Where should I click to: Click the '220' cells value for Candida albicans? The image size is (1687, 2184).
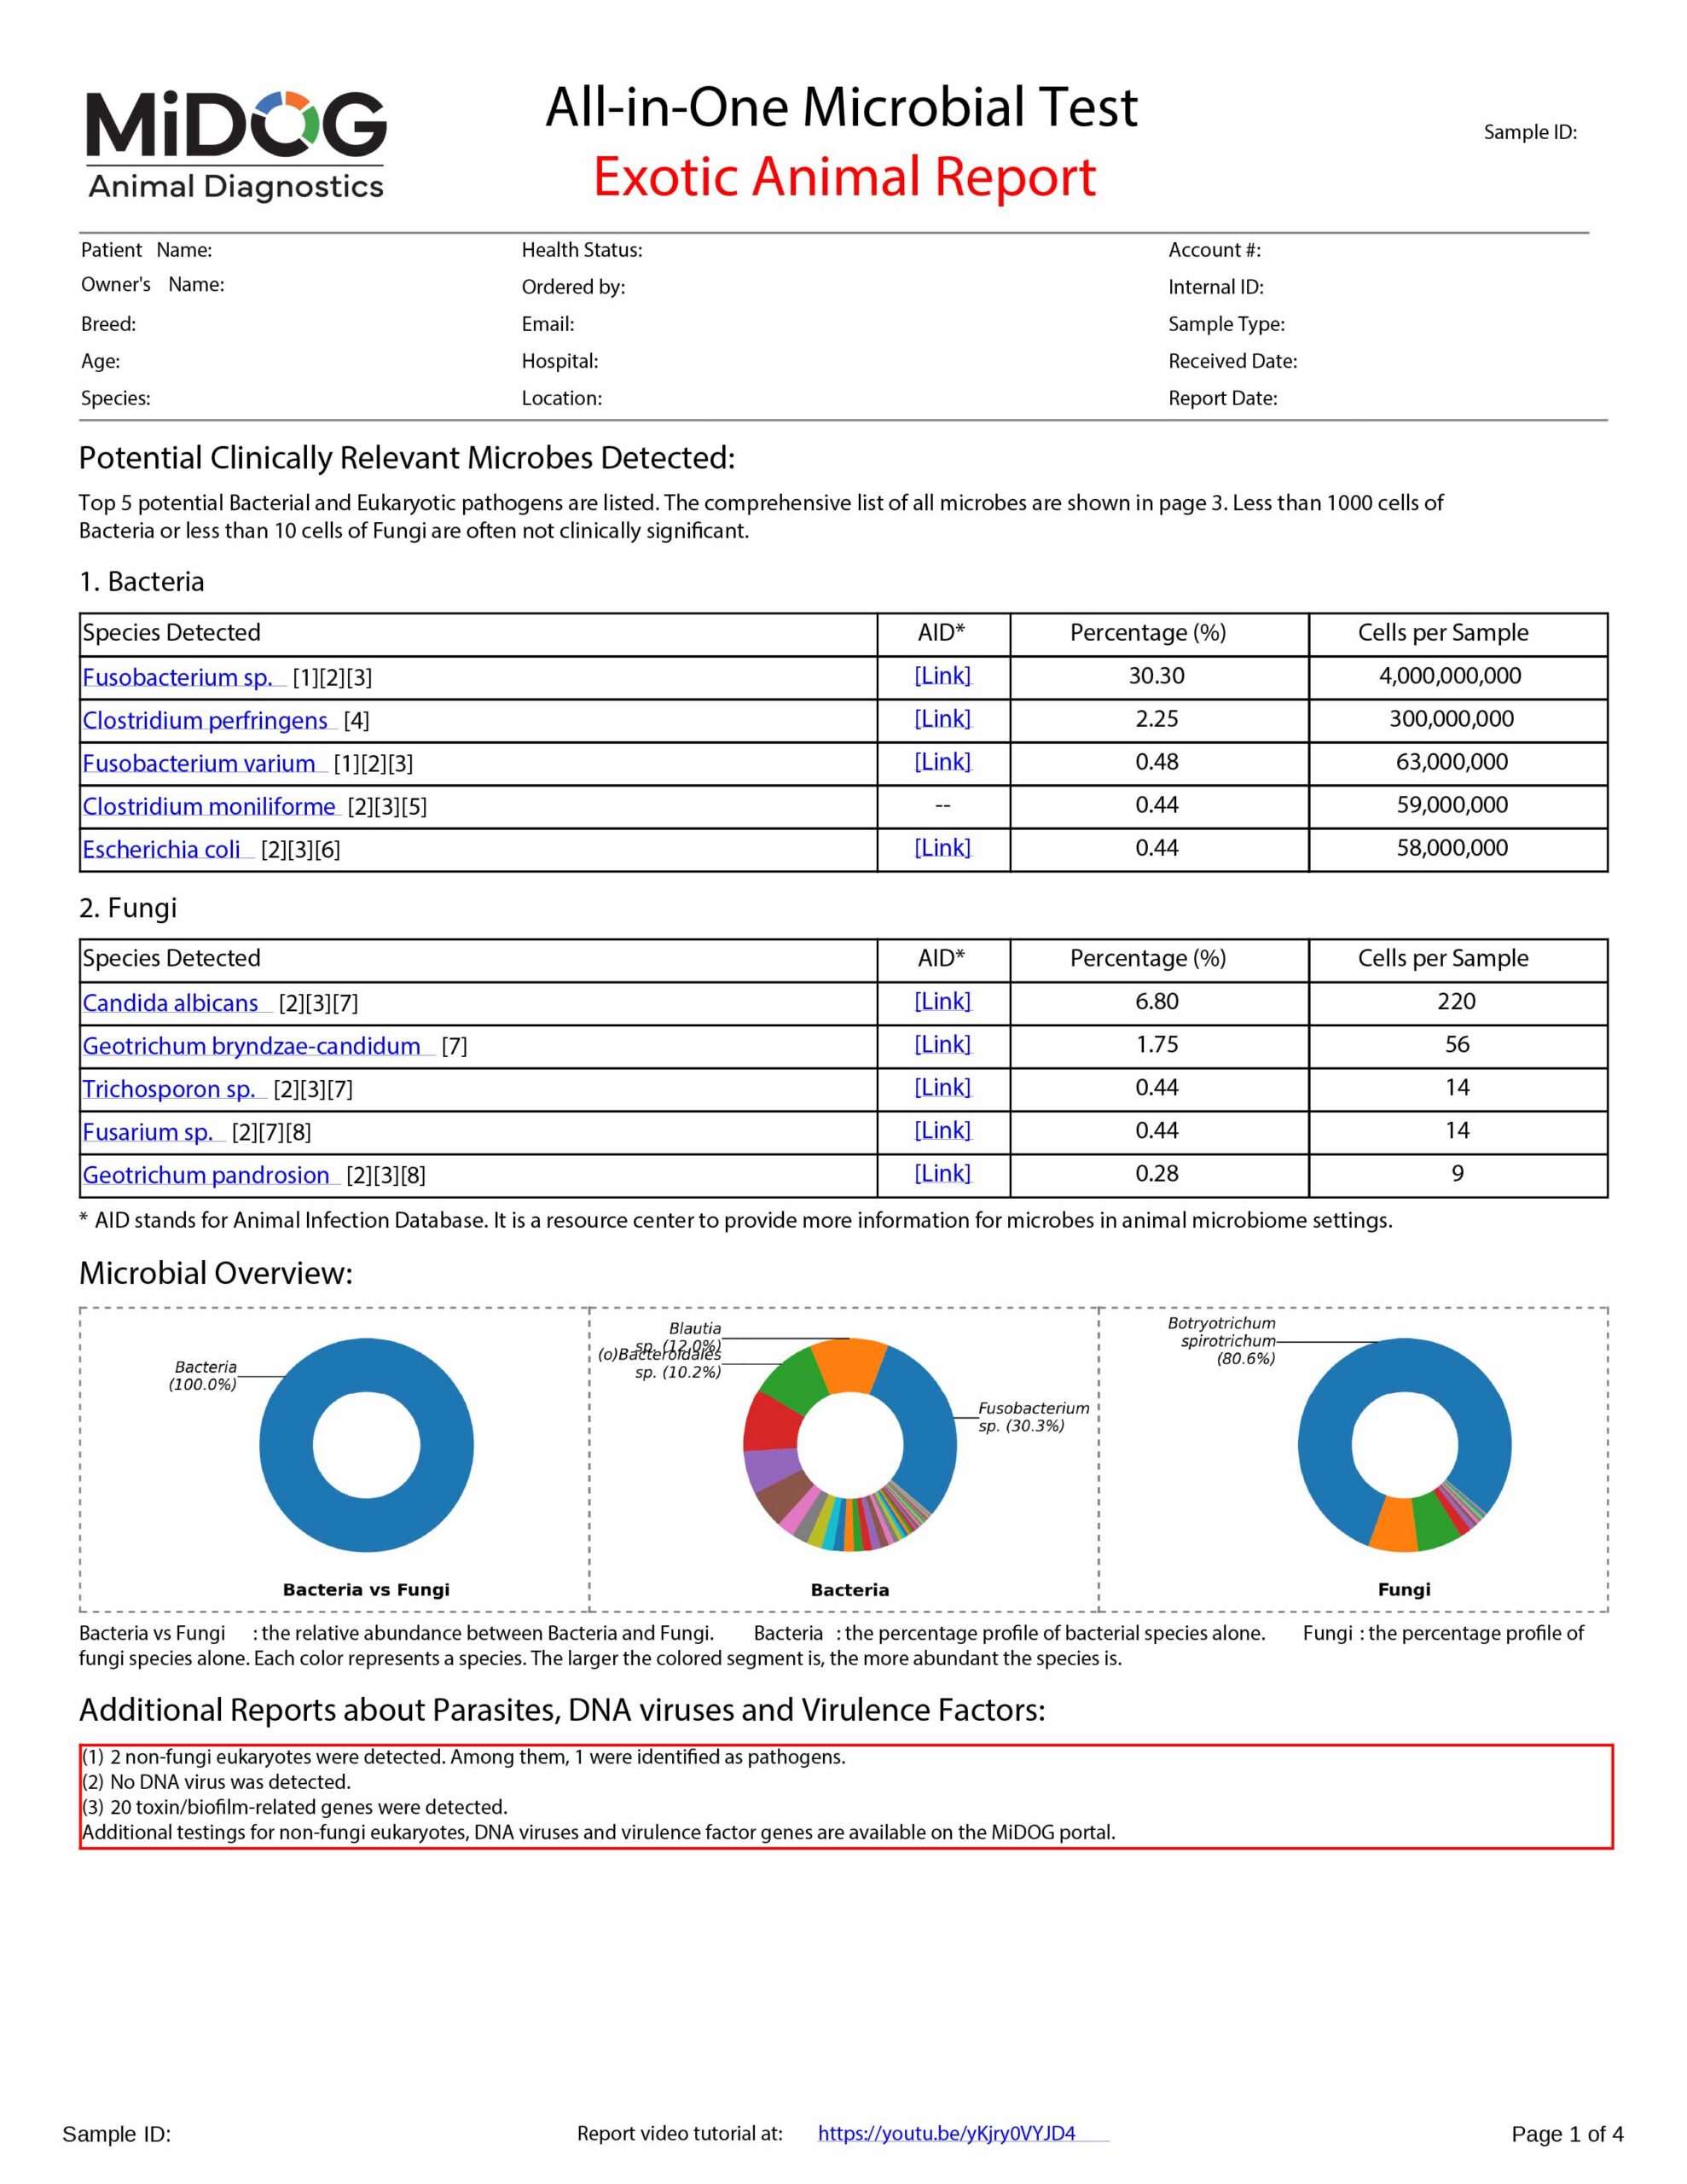point(1457,1002)
